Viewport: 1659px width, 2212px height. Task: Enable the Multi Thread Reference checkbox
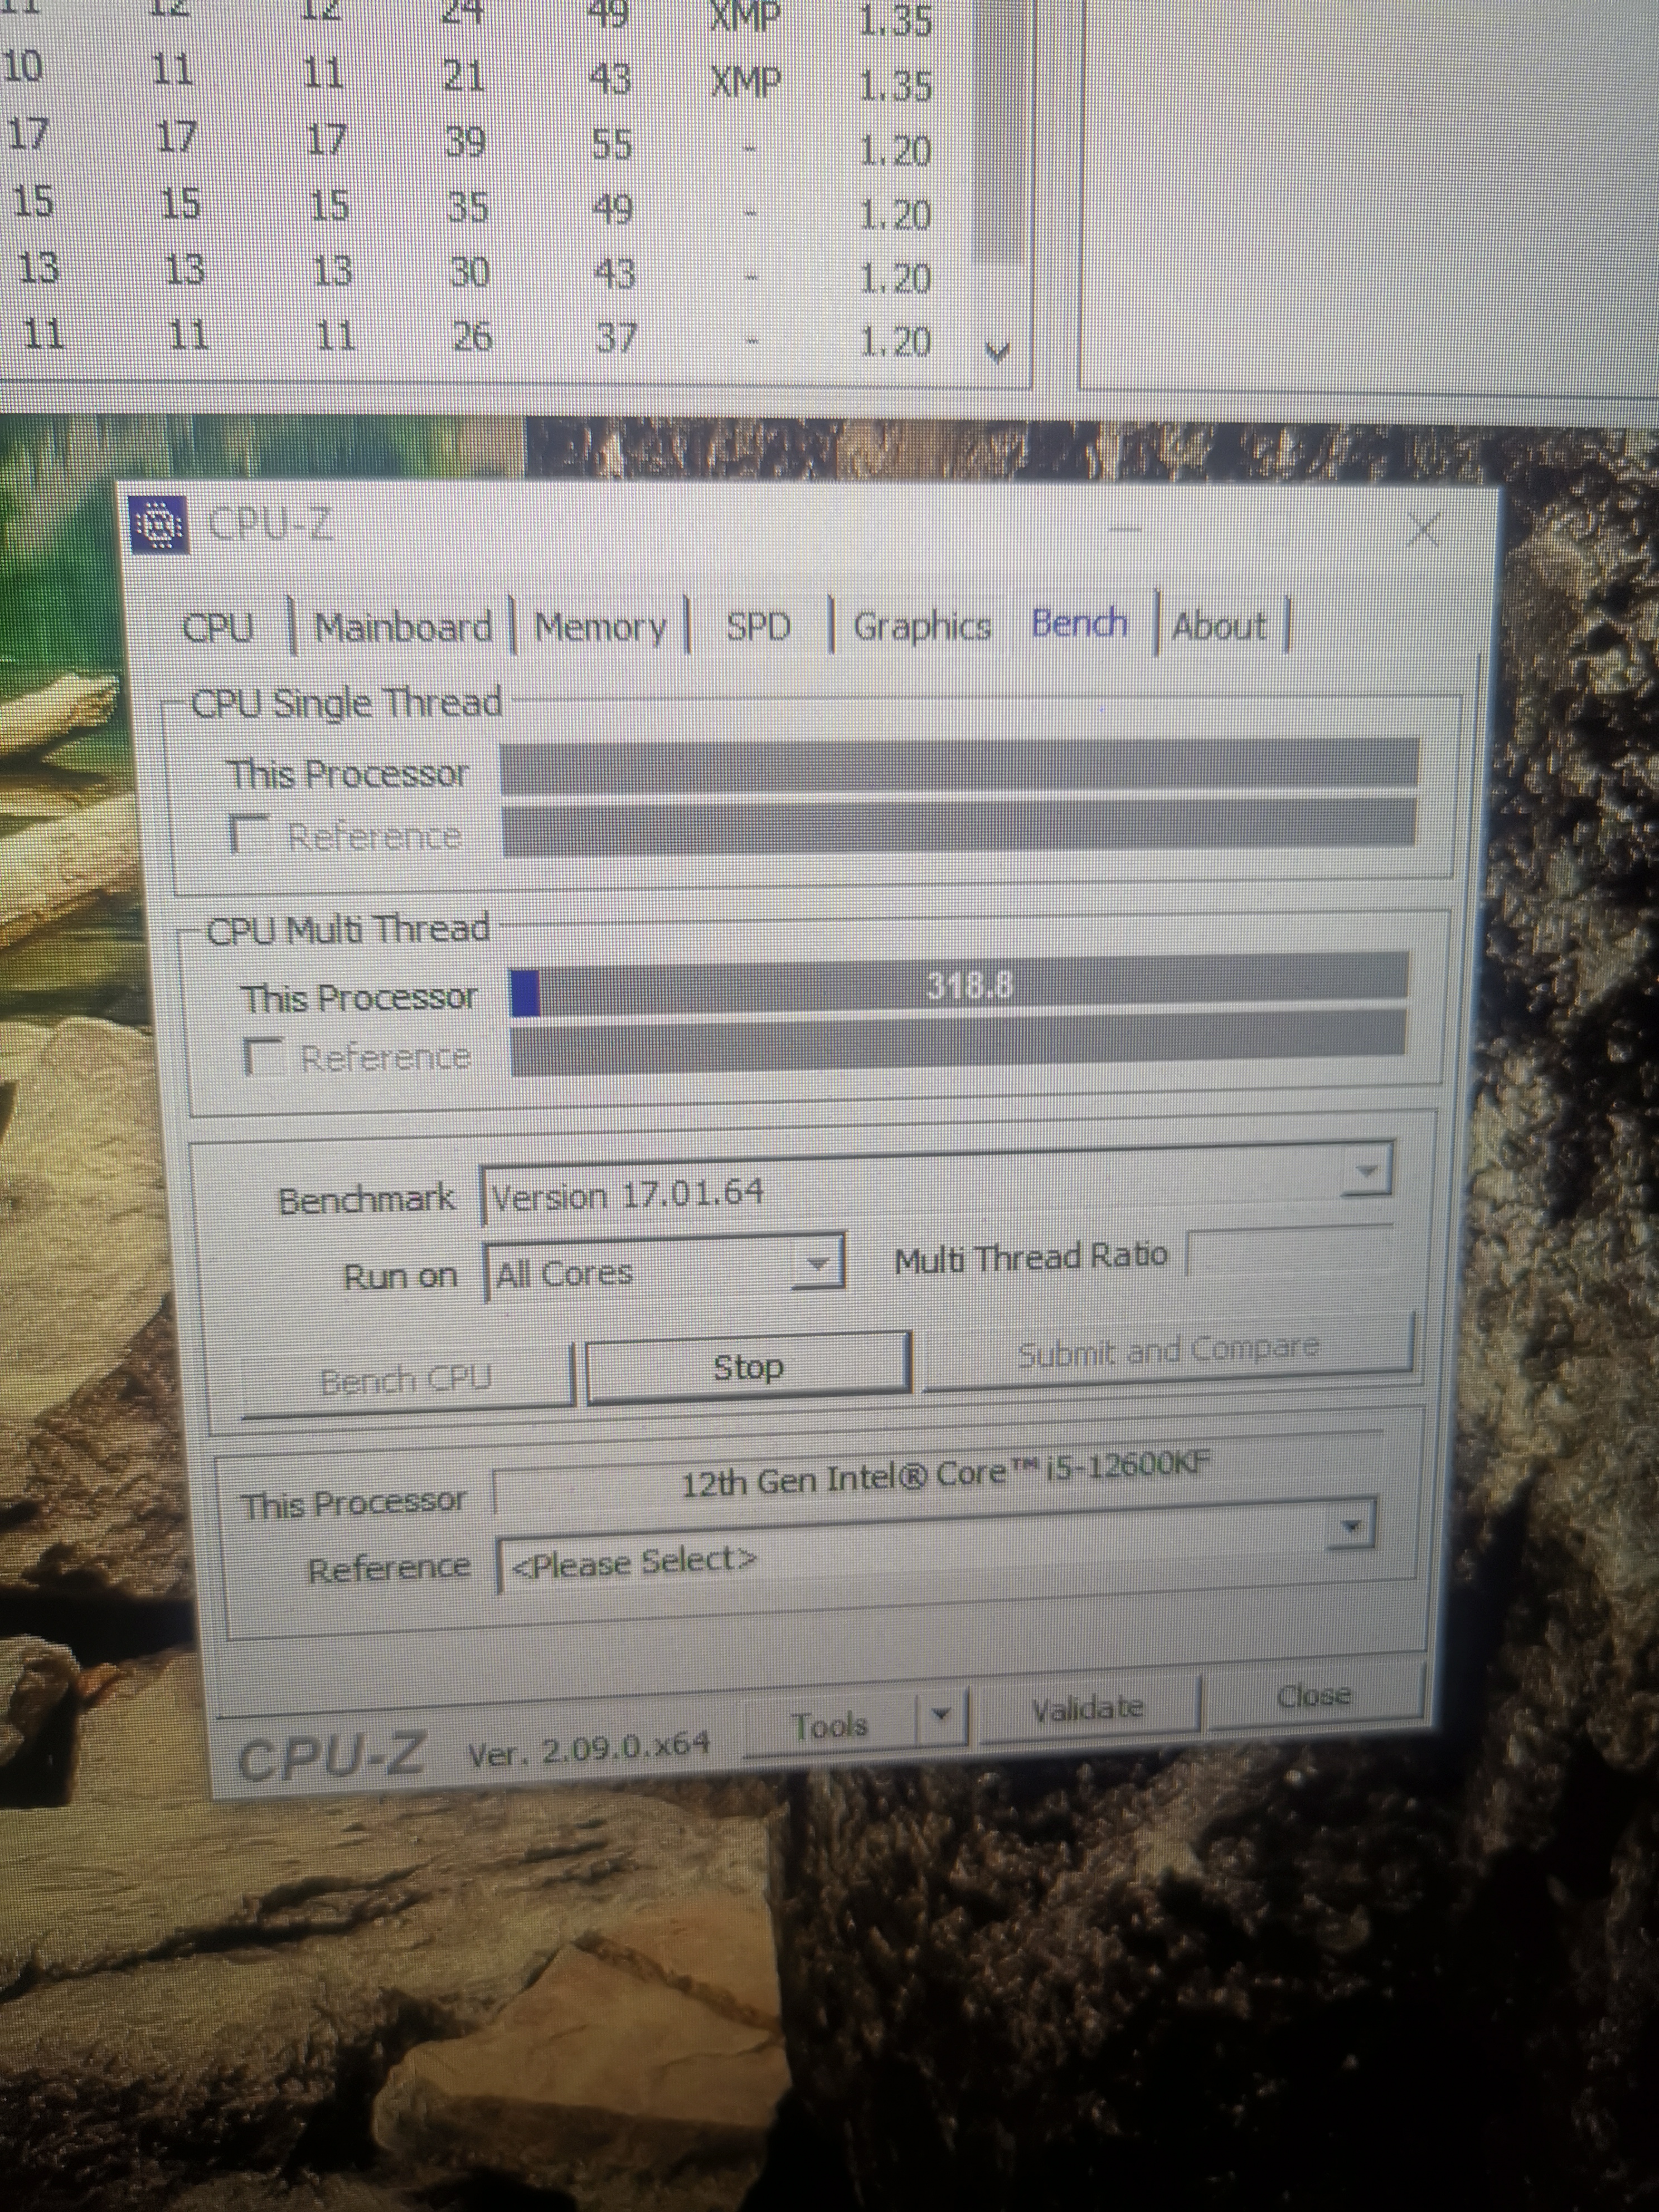tap(262, 1056)
